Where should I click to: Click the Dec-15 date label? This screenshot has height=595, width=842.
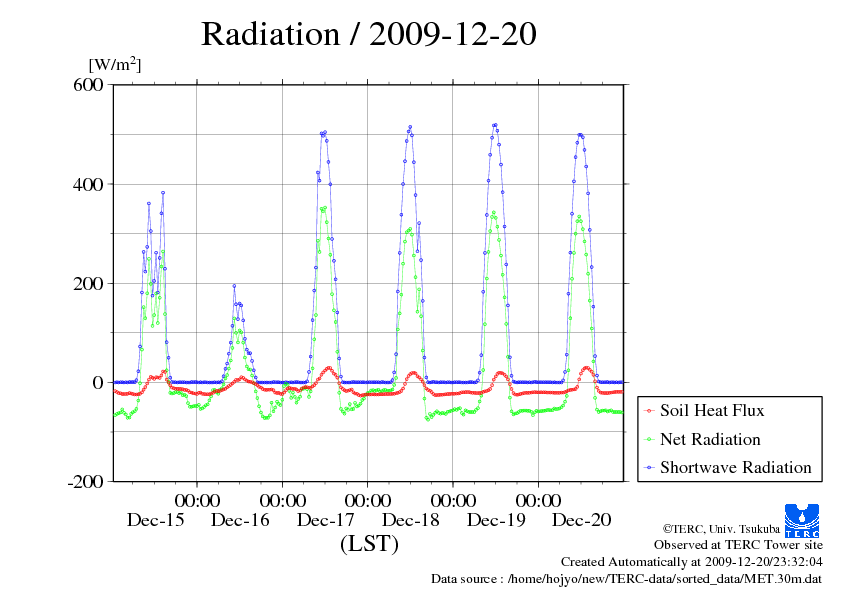155,520
